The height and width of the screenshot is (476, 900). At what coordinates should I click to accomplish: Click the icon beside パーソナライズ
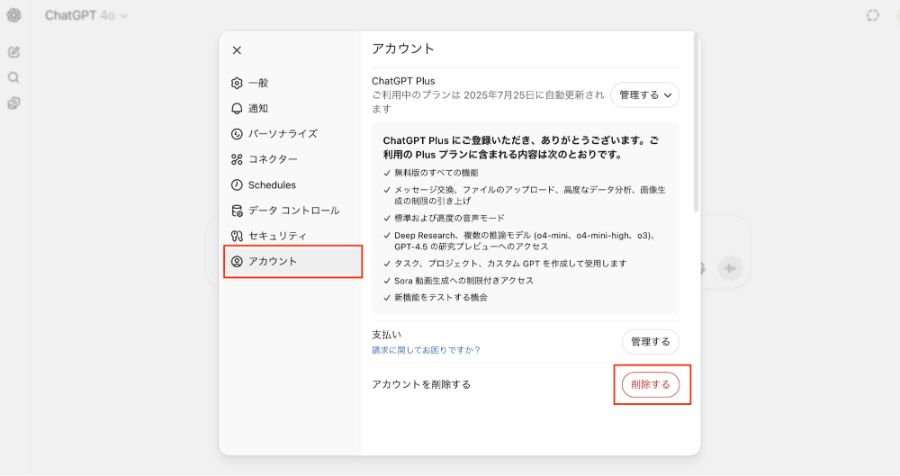pos(236,134)
